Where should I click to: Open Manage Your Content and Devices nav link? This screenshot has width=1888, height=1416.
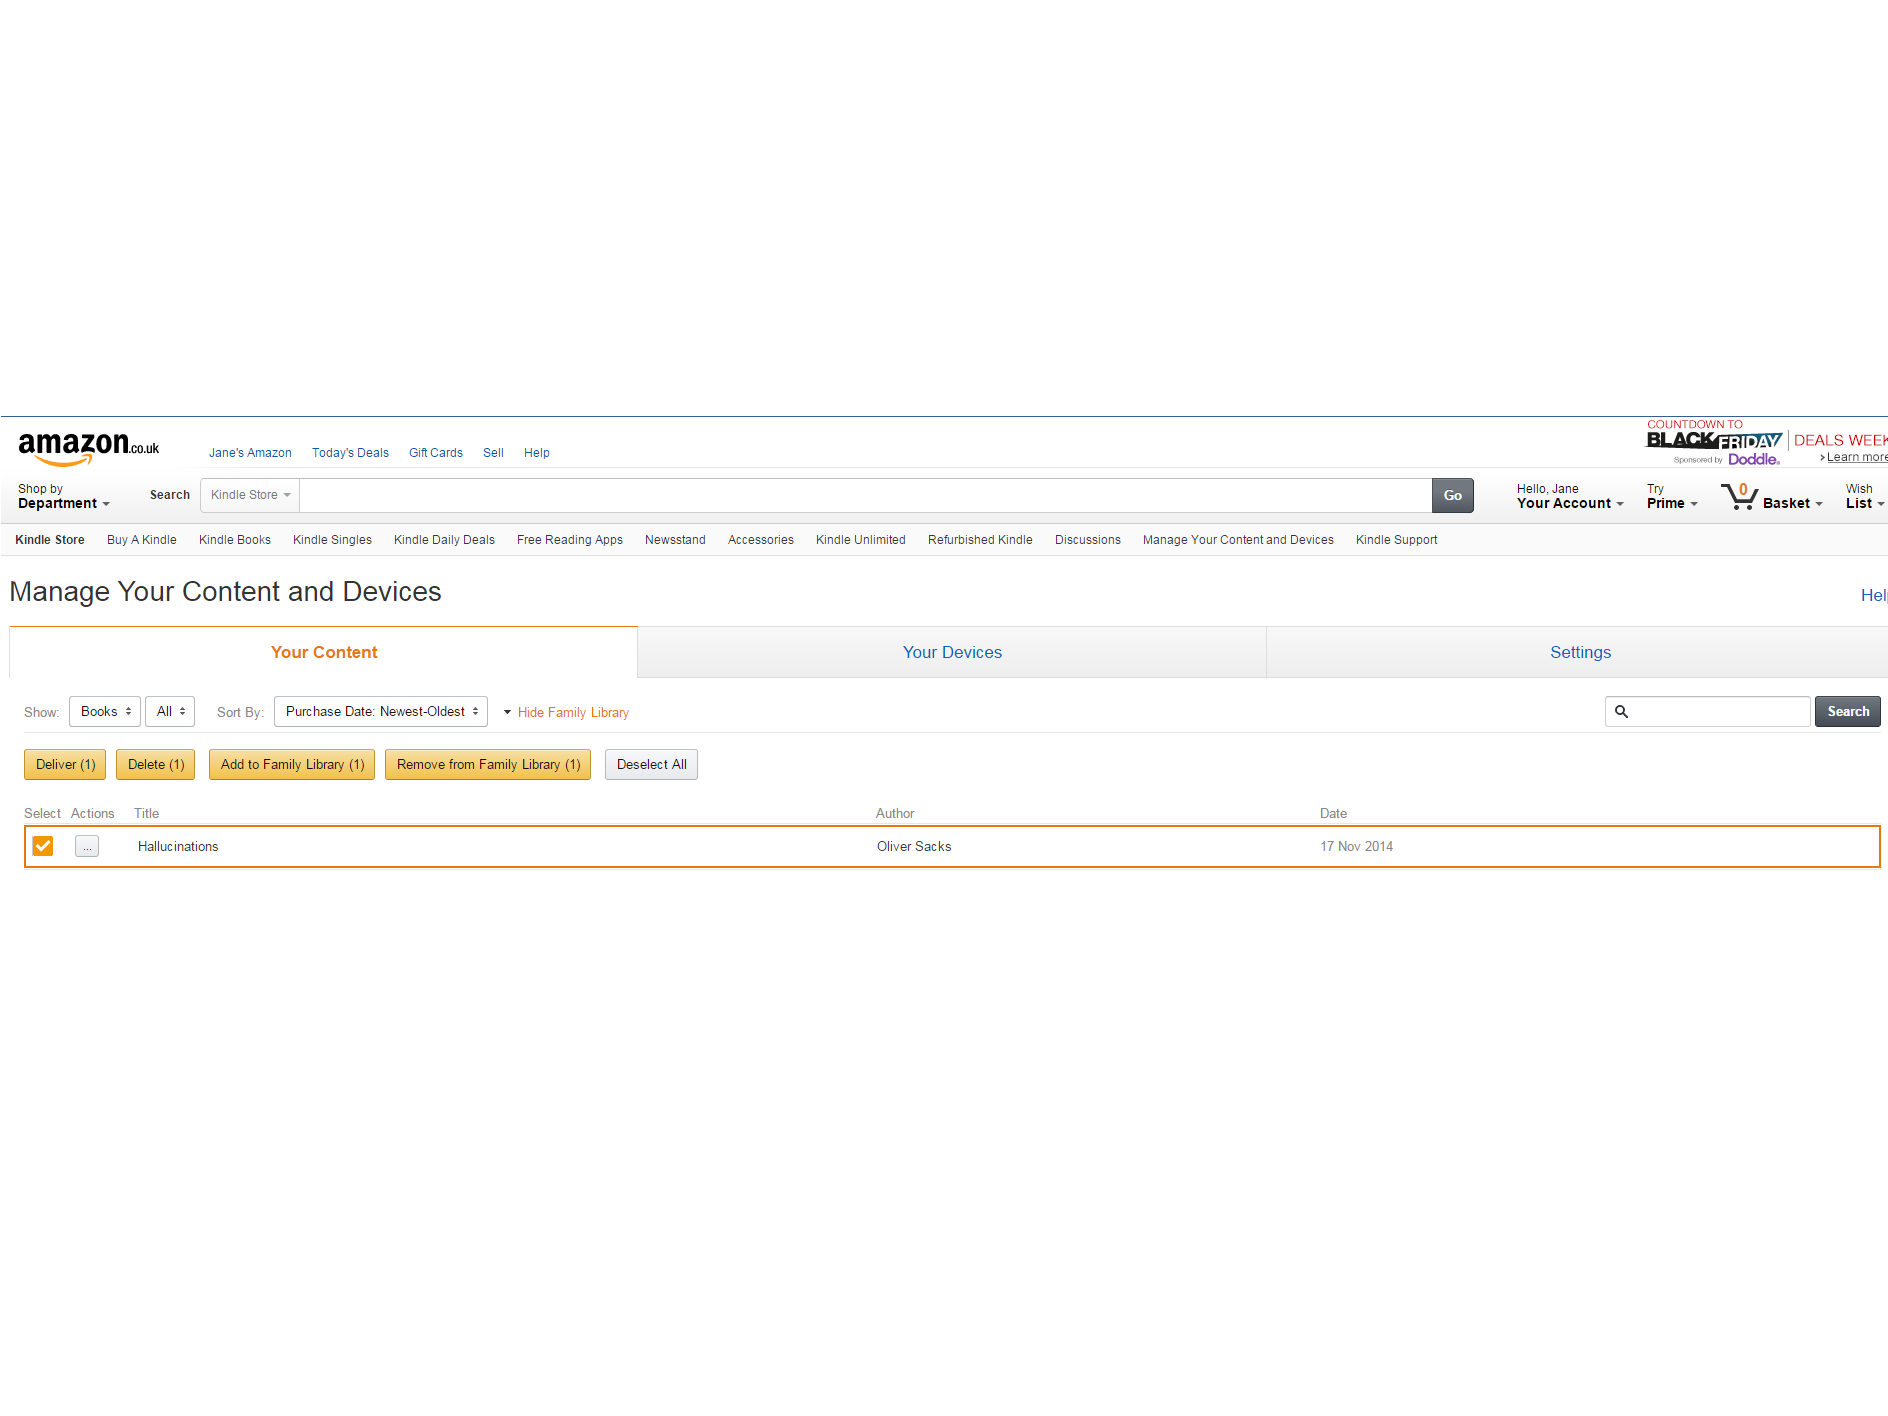1238,540
